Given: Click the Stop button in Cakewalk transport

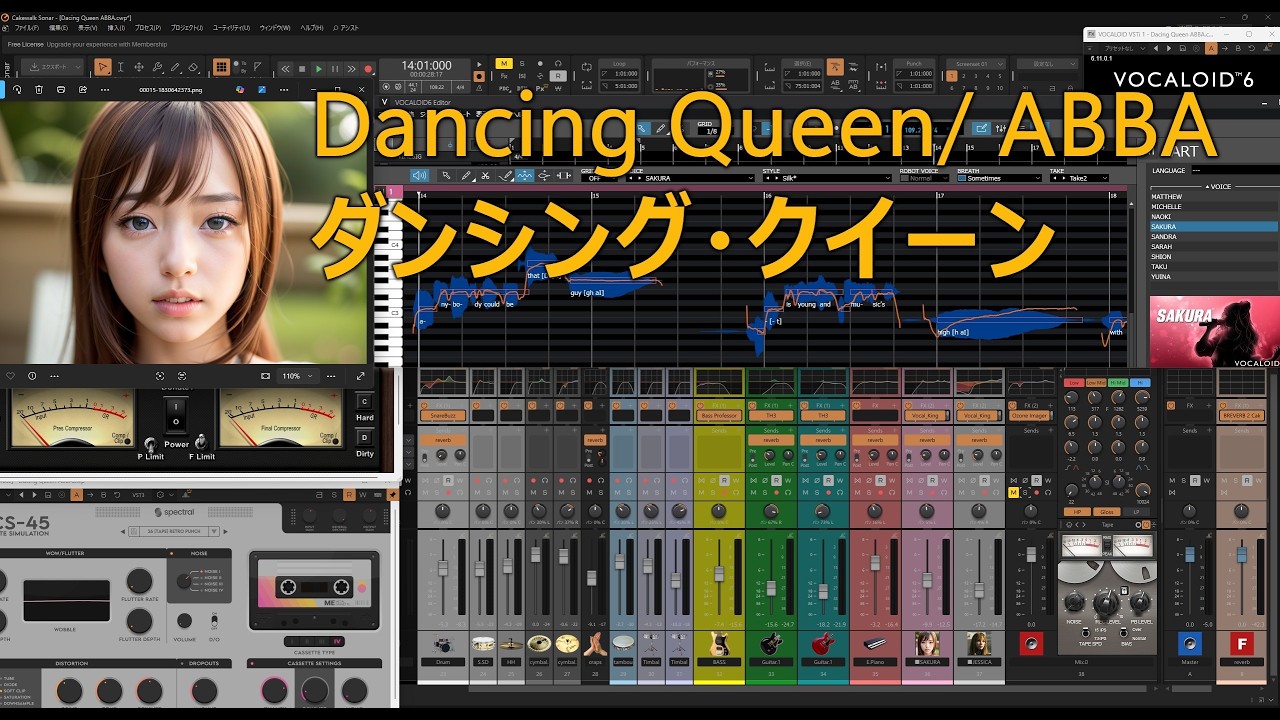Looking at the screenshot, I should point(302,69).
